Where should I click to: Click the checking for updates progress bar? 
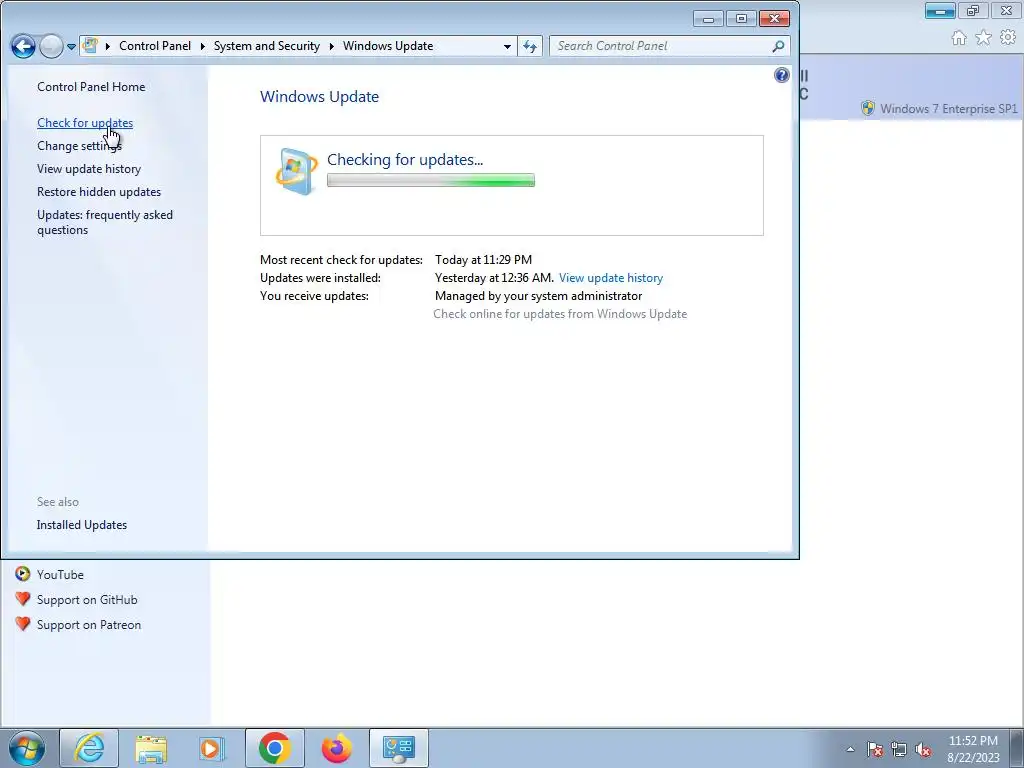point(431,180)
